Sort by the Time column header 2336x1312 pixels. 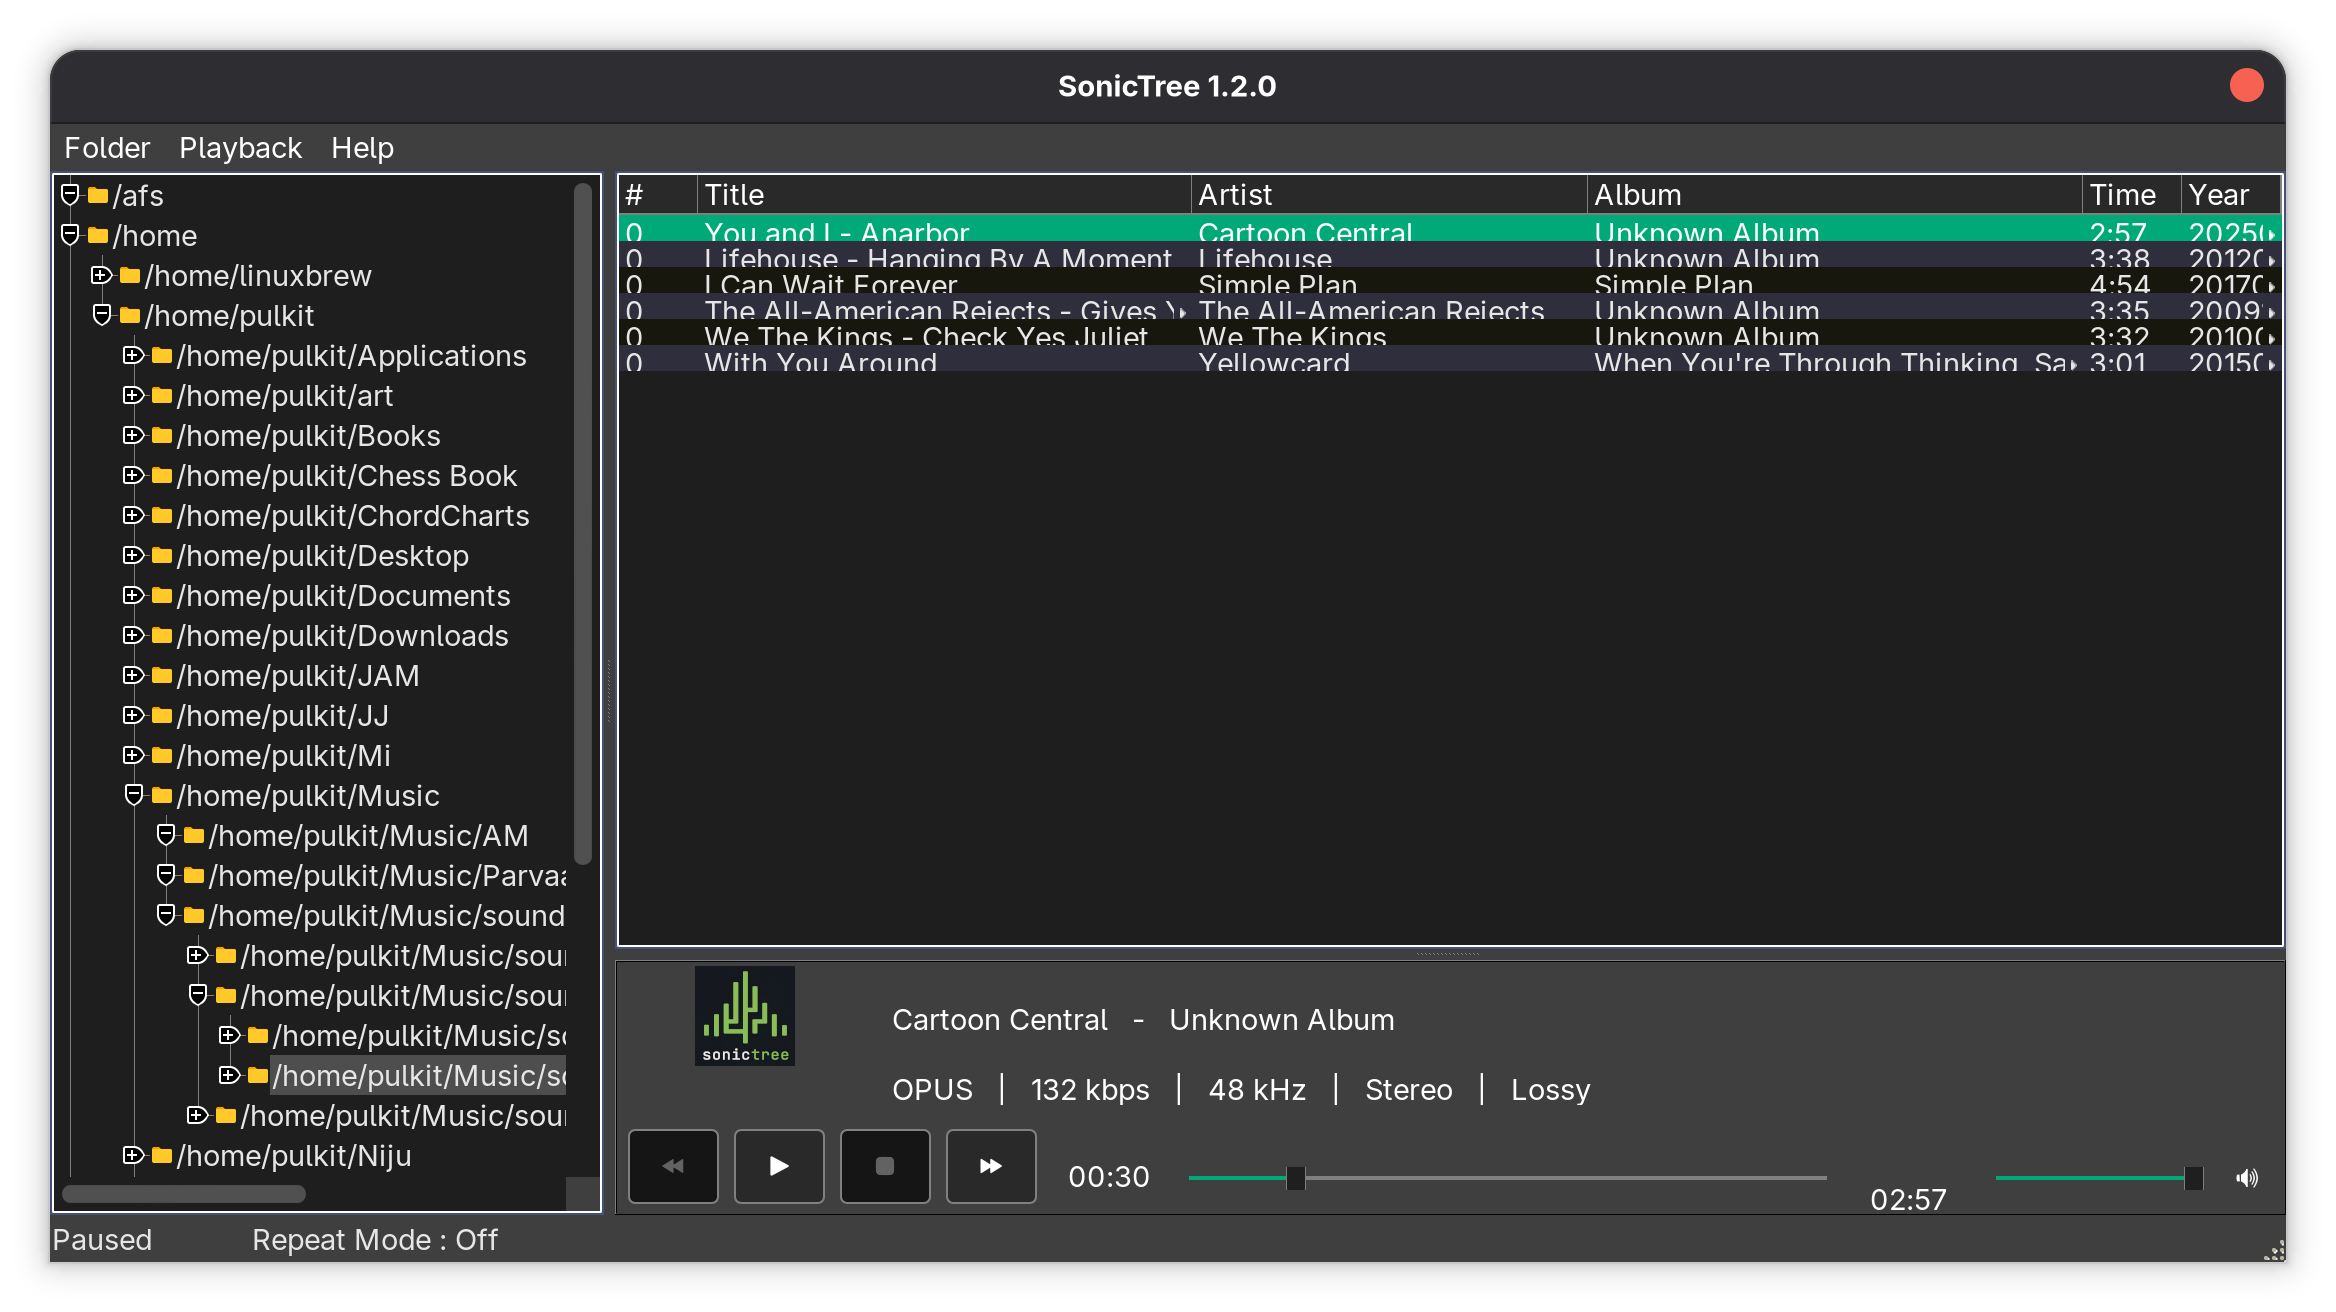coord(2132,195)
